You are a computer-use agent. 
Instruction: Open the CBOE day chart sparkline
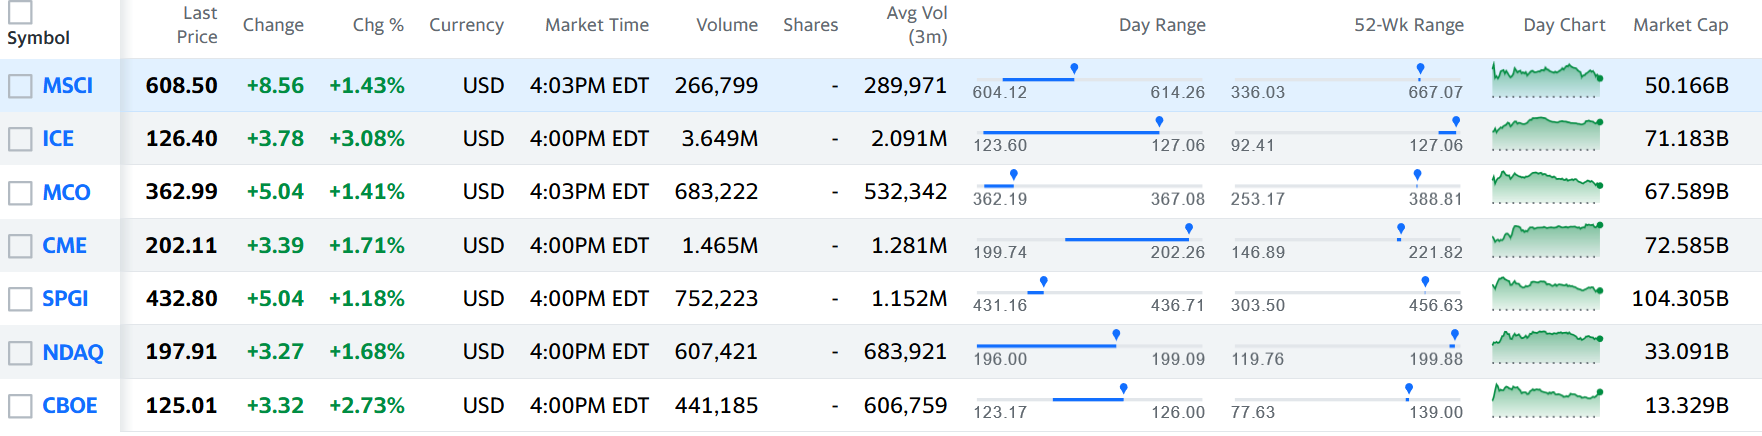click(1546, 401)
